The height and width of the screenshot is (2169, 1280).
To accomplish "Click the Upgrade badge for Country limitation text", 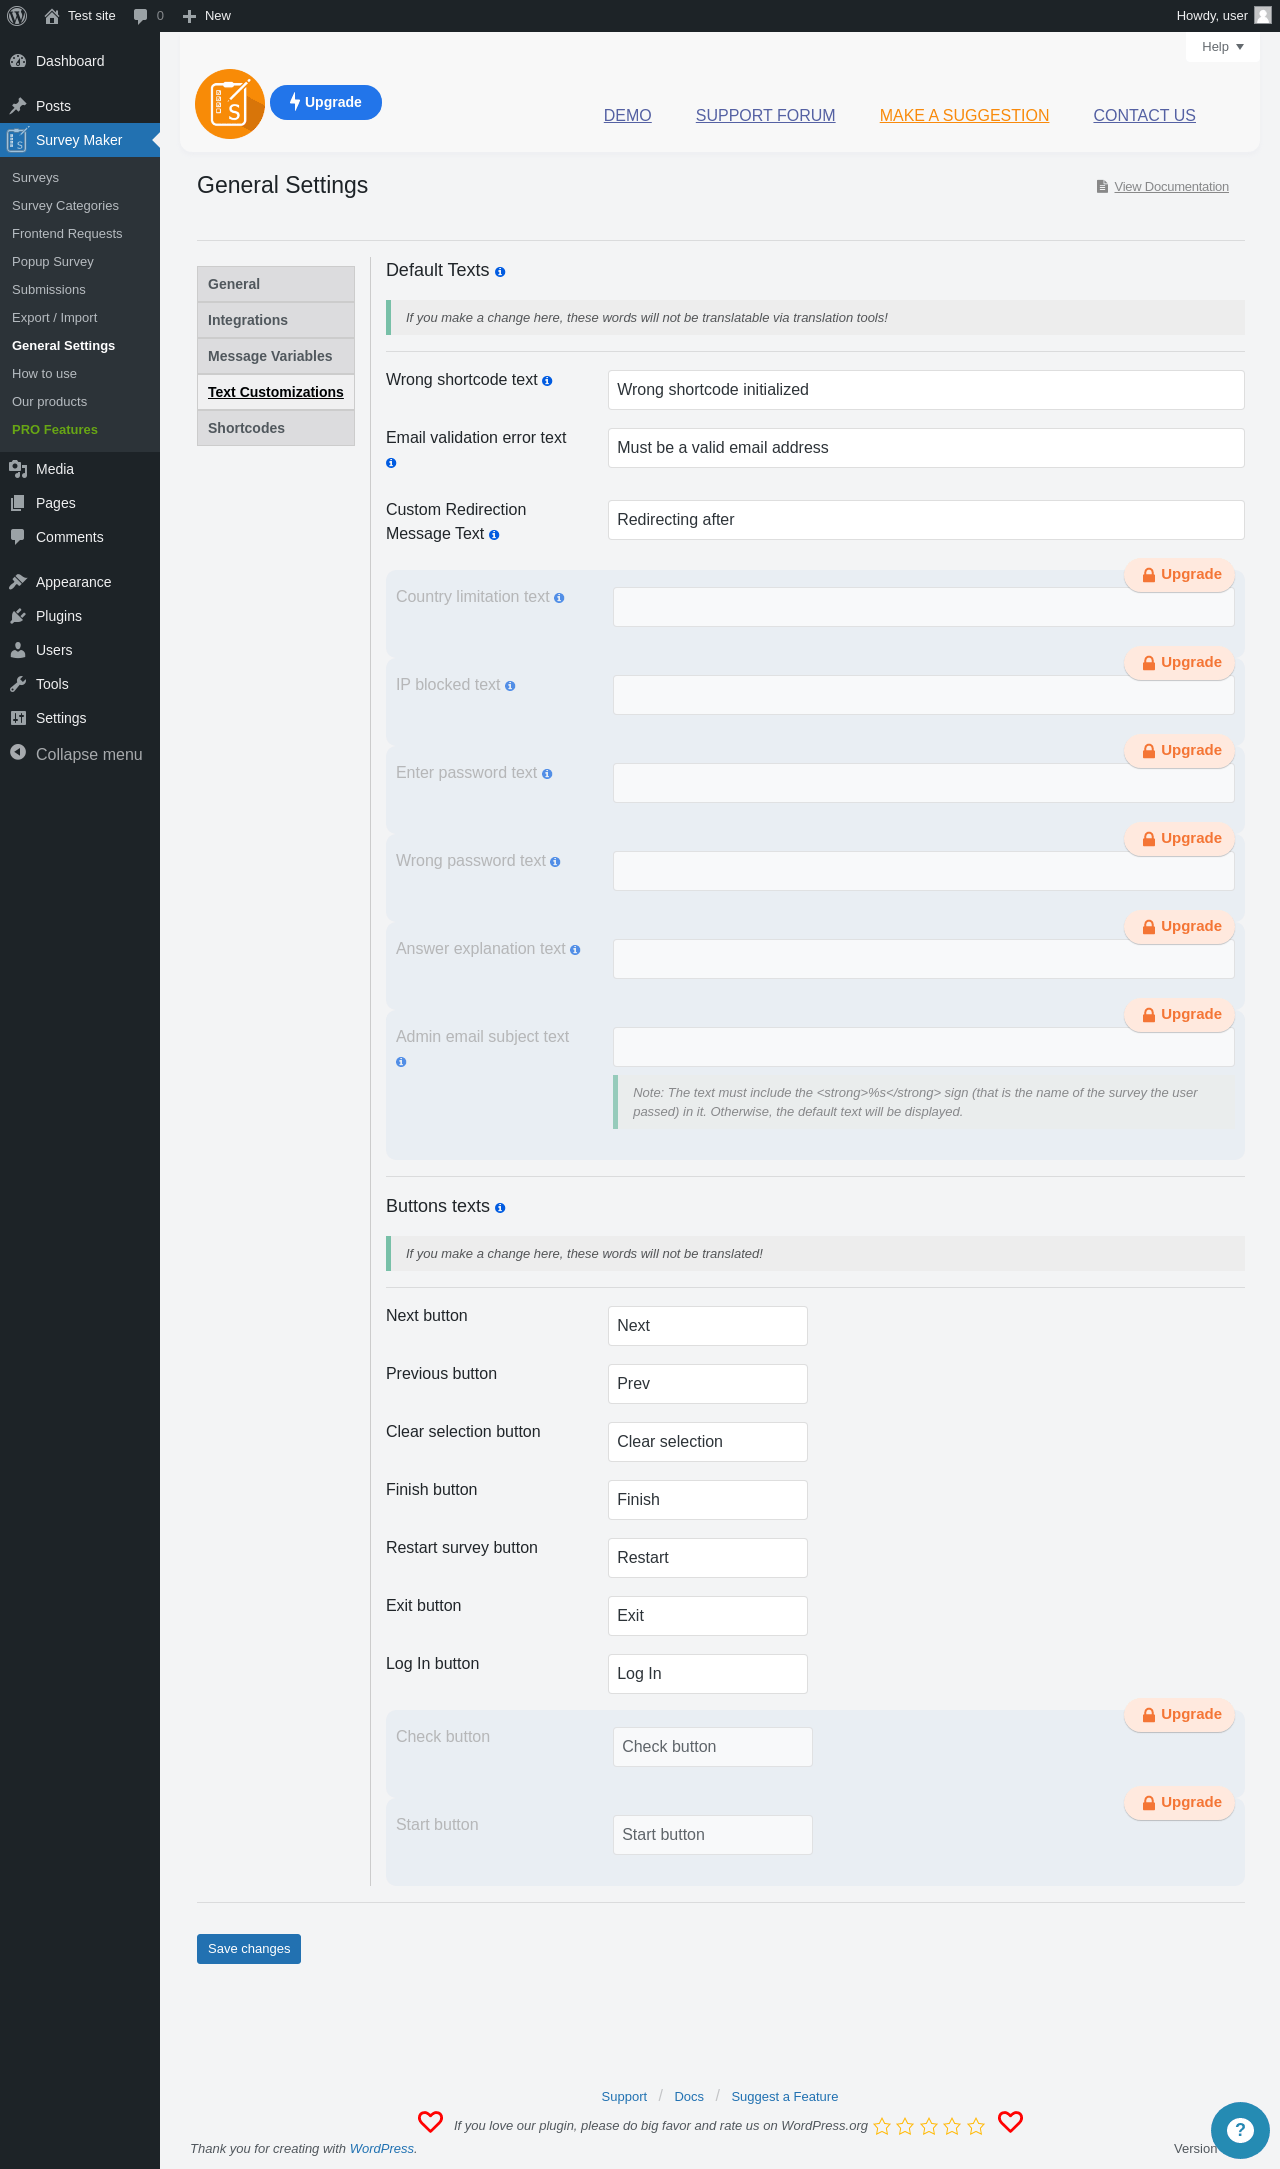I will (x=1180, y=575).
